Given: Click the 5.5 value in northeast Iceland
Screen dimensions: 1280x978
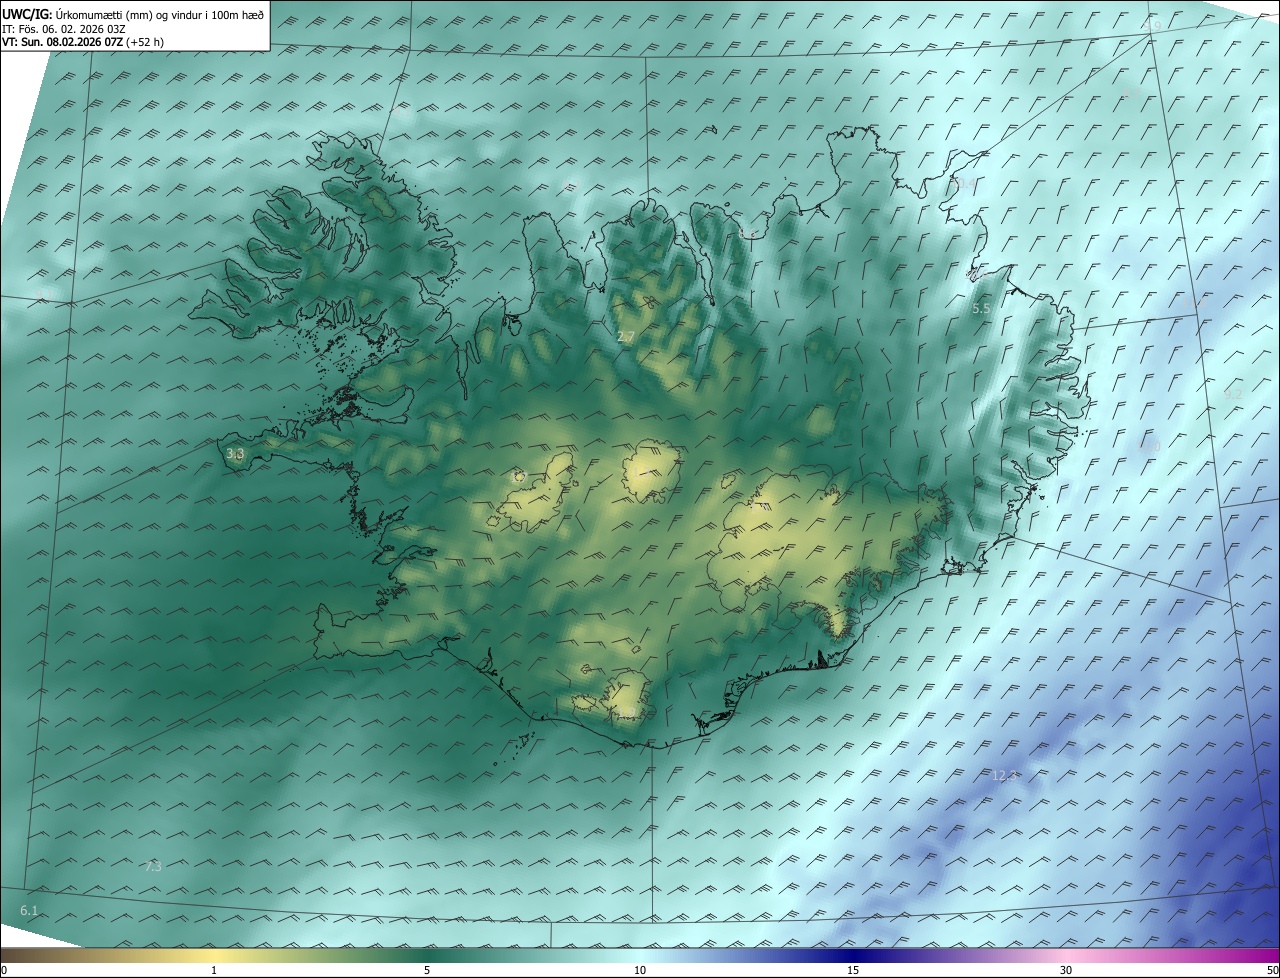Looking at the screenshot, I should pyautogui.click(x=981, y=309).
